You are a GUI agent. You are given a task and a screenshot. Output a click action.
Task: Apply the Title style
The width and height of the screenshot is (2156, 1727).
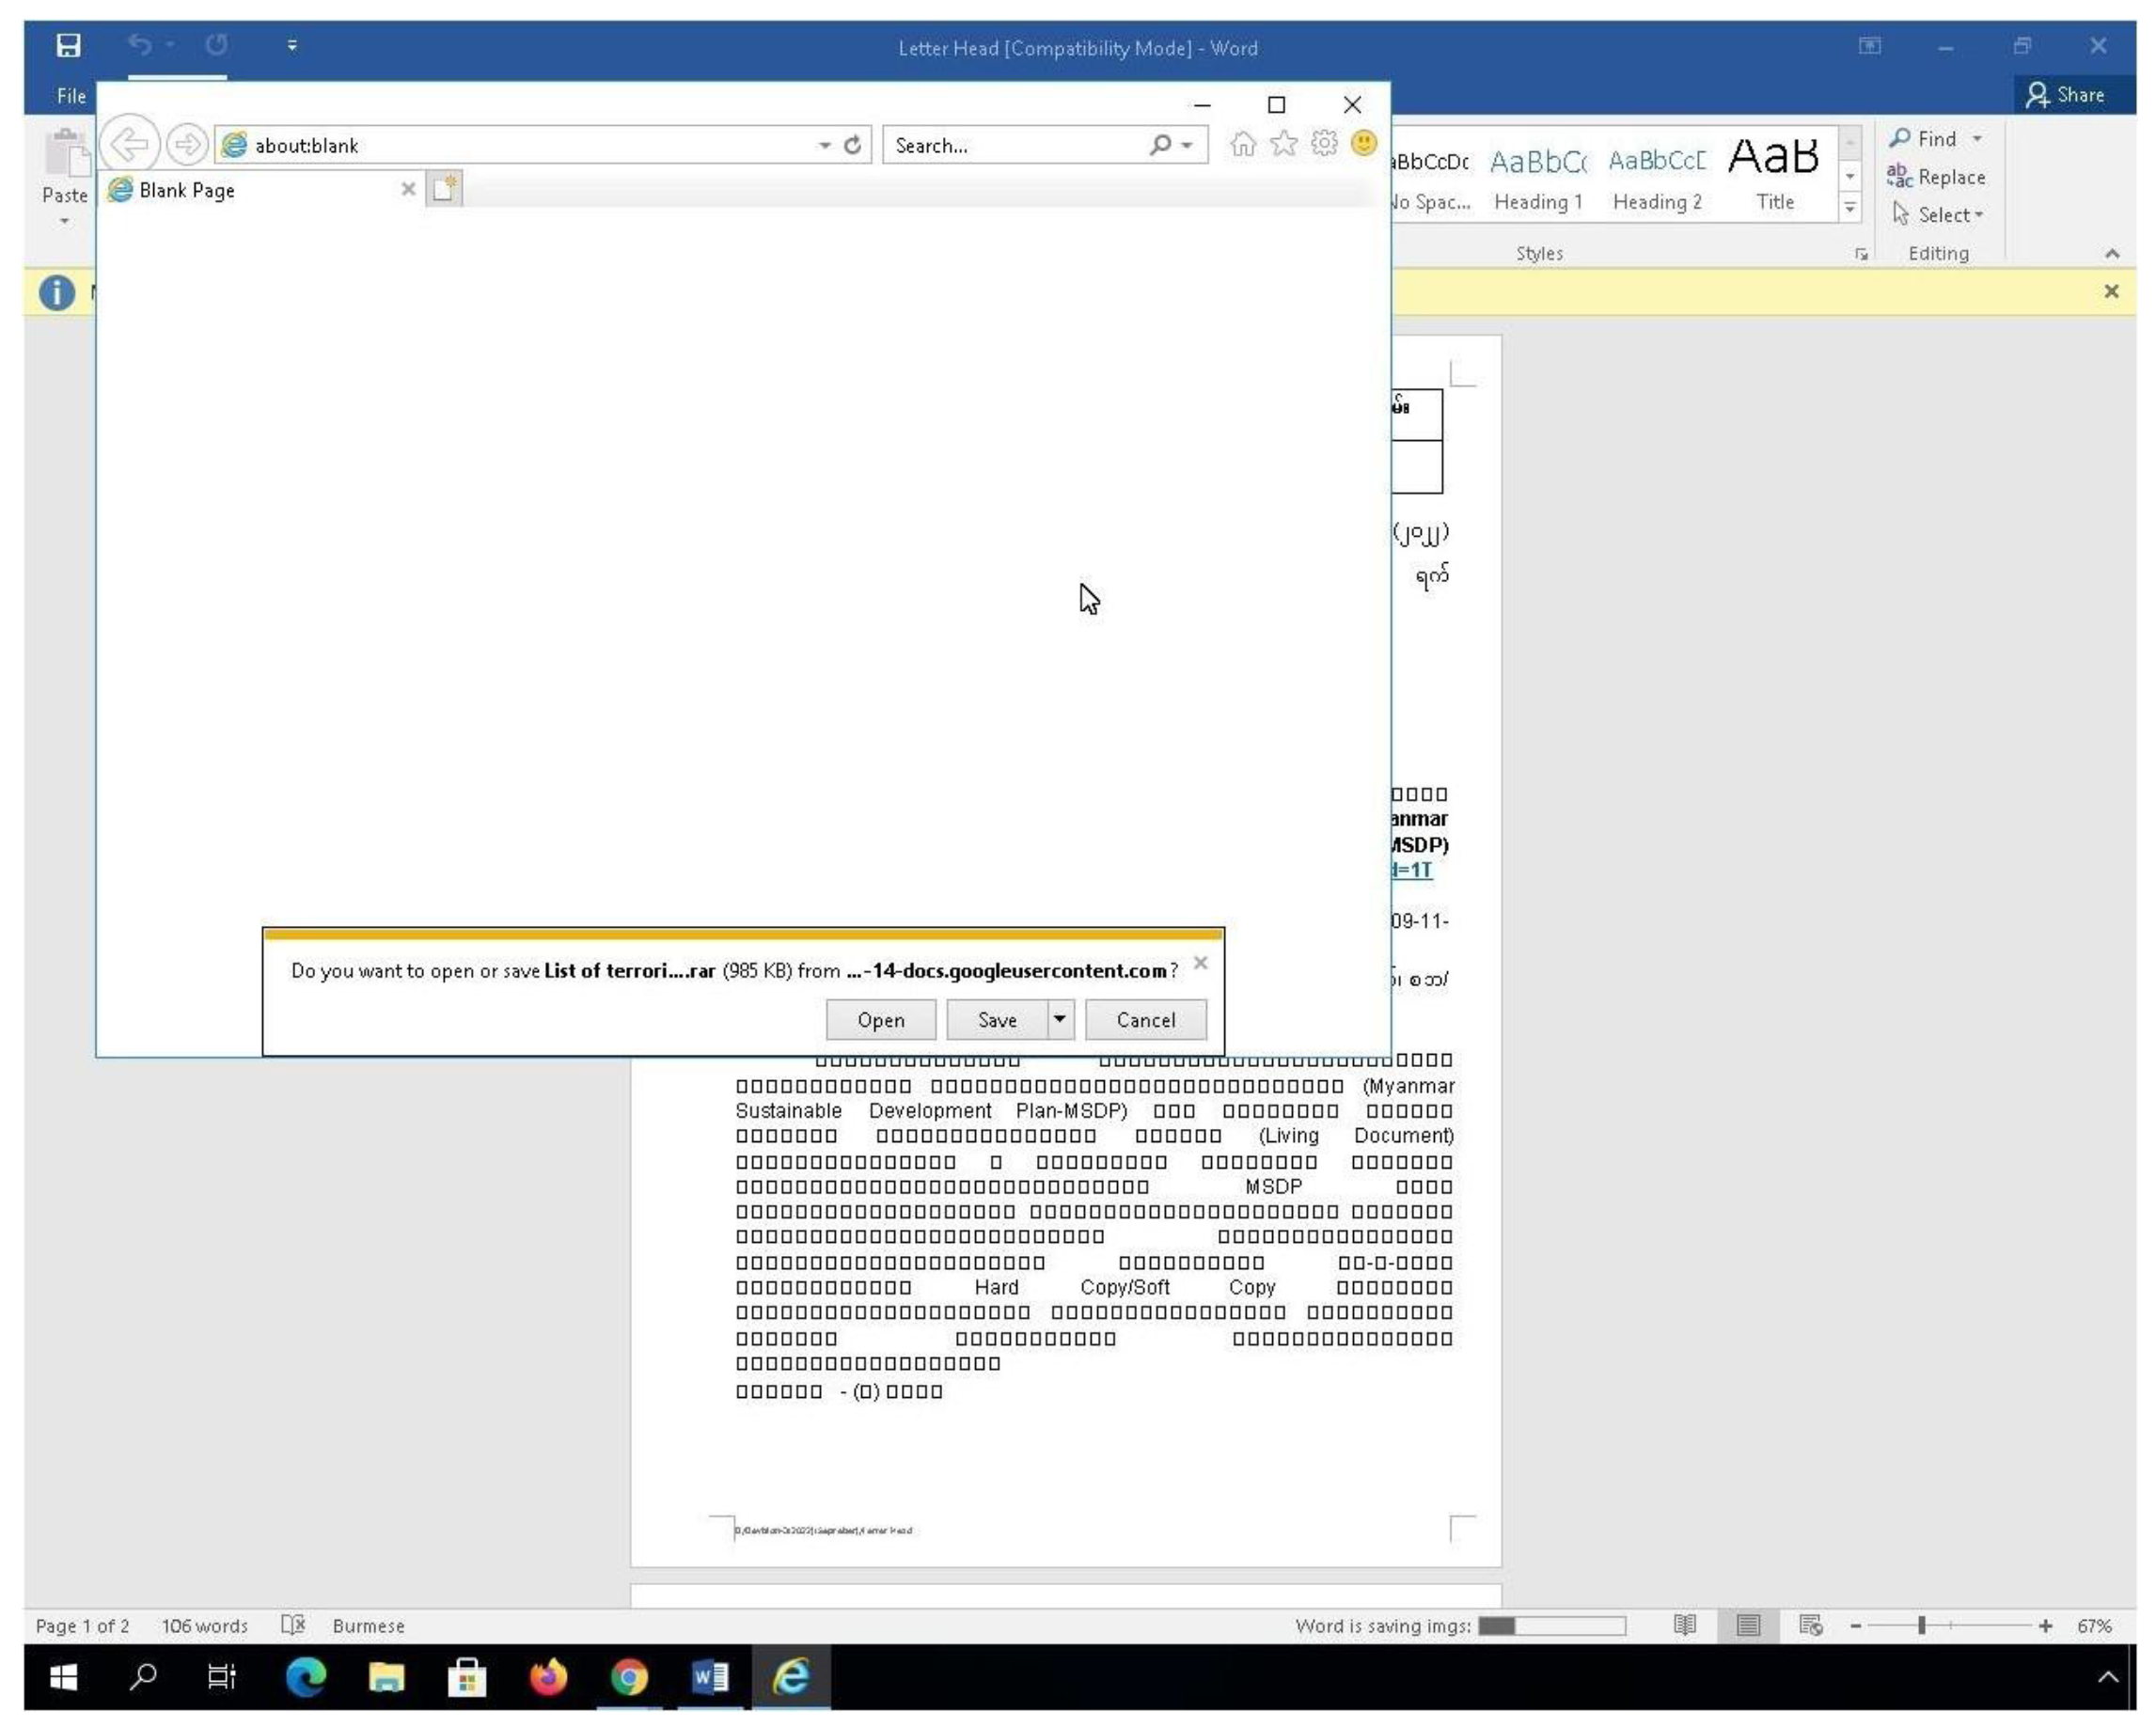(x=1775, y=178)
